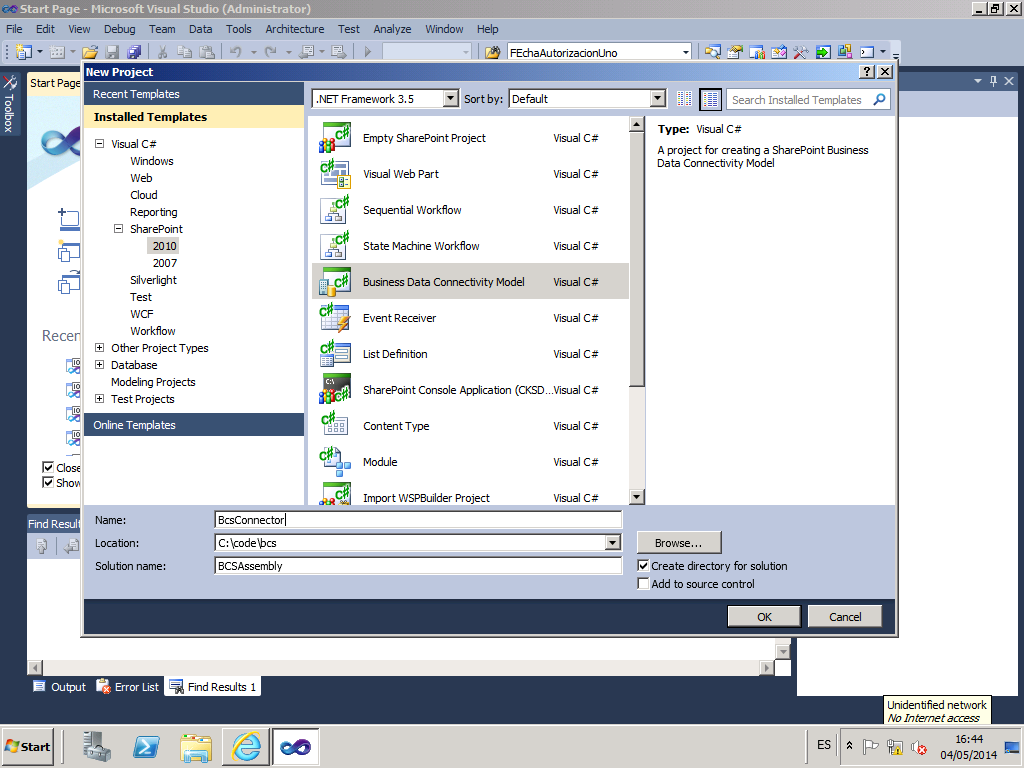
Task: Open Internet Explorer from the taskbar
Action: [246, 746]
